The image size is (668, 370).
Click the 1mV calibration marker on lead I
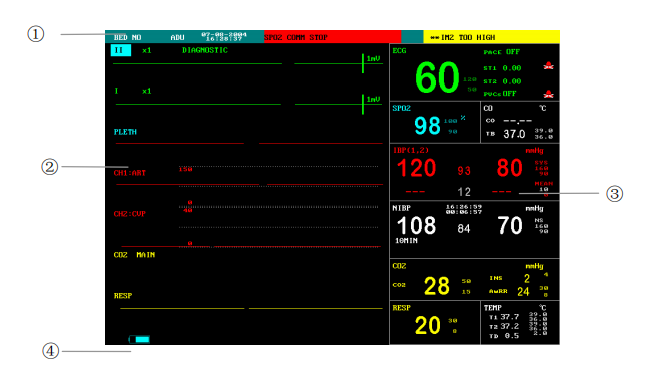tap(373, 100)
